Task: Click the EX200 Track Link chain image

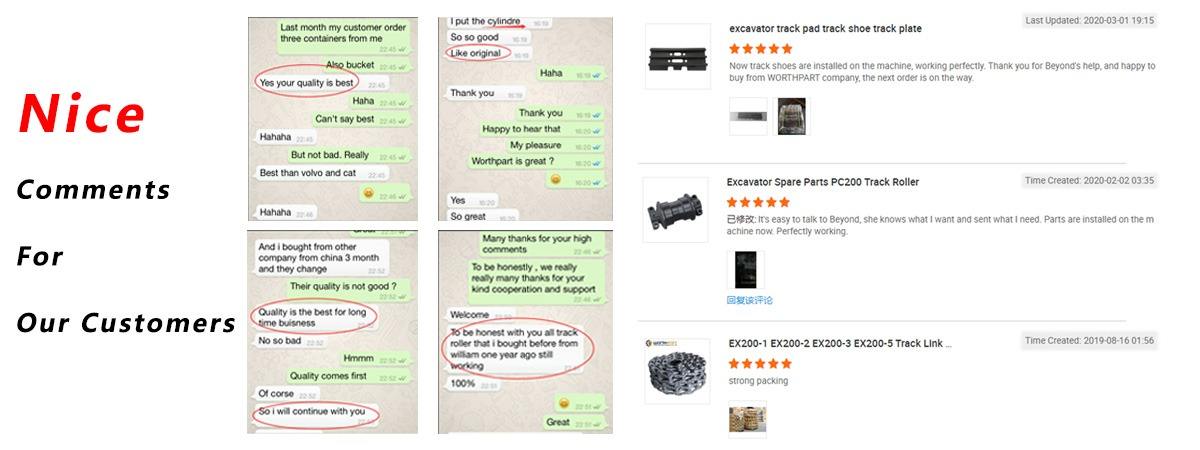Action: [x=677, y=371]
